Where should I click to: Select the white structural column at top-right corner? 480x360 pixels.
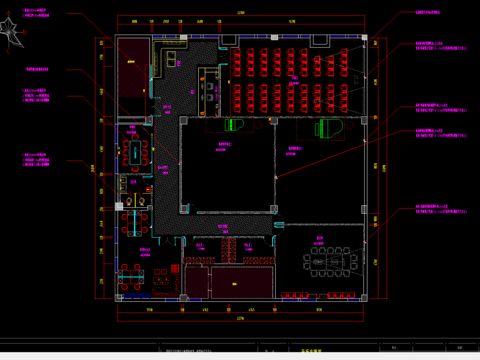coord(364,37)
